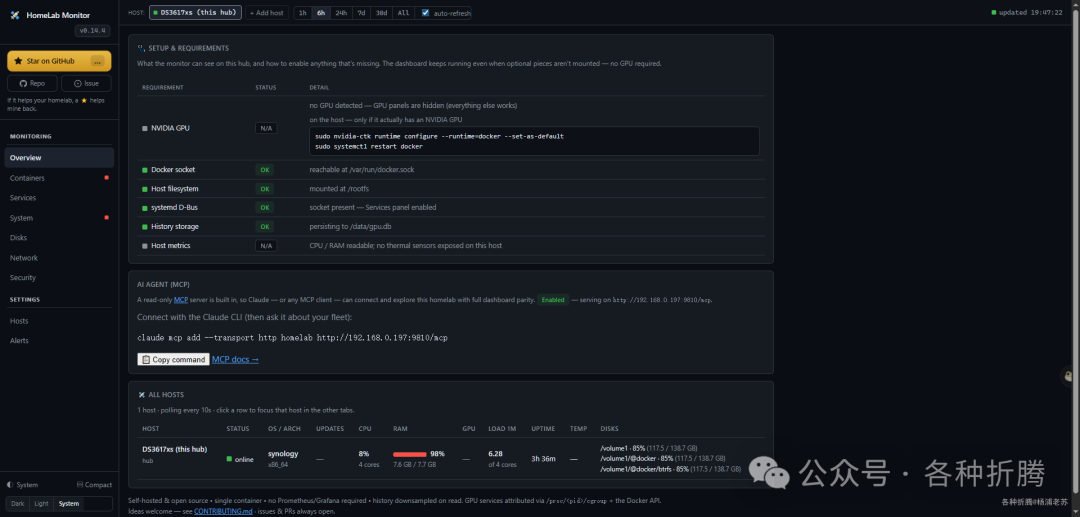Viewport: 1080px width, 517px height.
Task: Click the 6.28 load value
Action: pos(495,454)
